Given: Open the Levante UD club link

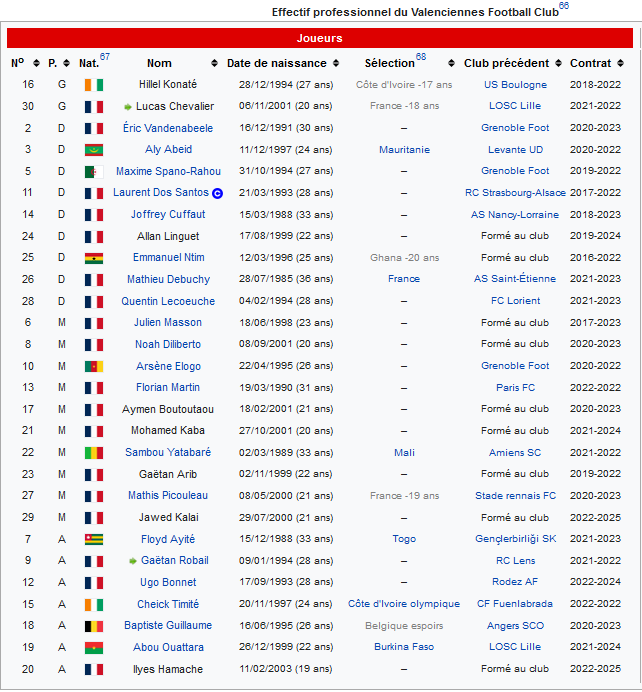Looking at the screenshot, I should click(515, 150).
